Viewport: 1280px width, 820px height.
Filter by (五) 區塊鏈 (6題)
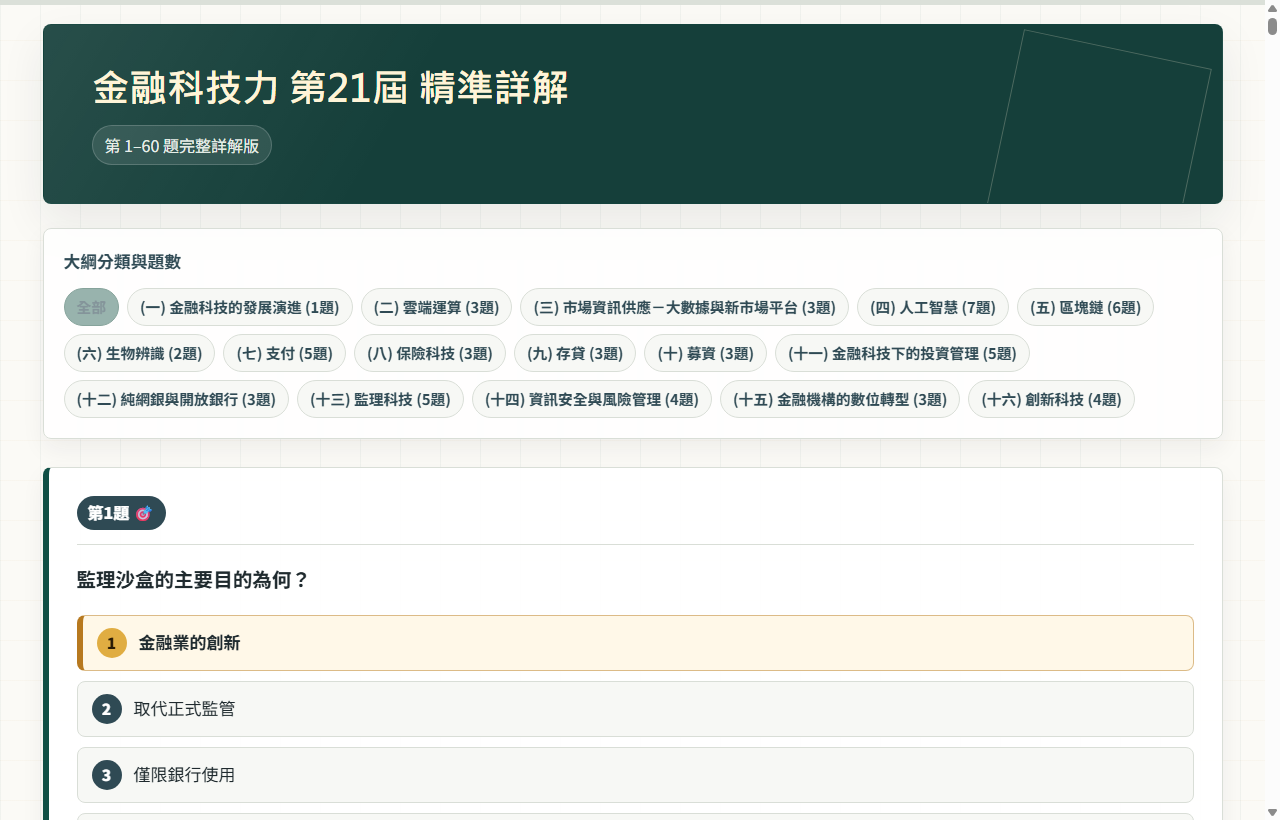1085,307
